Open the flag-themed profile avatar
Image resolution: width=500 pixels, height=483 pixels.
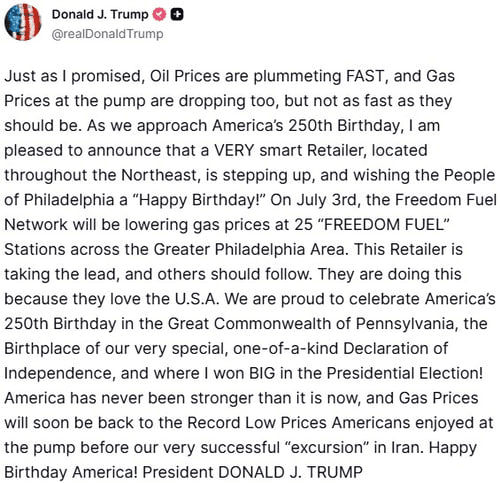pos(23,22)
